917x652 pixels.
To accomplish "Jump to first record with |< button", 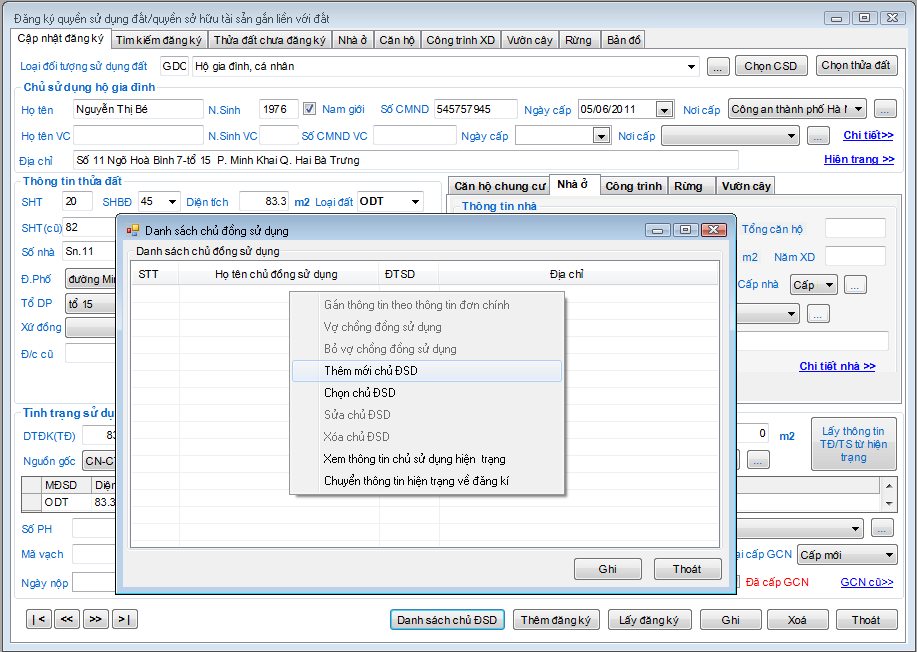I will coord(38,619).
